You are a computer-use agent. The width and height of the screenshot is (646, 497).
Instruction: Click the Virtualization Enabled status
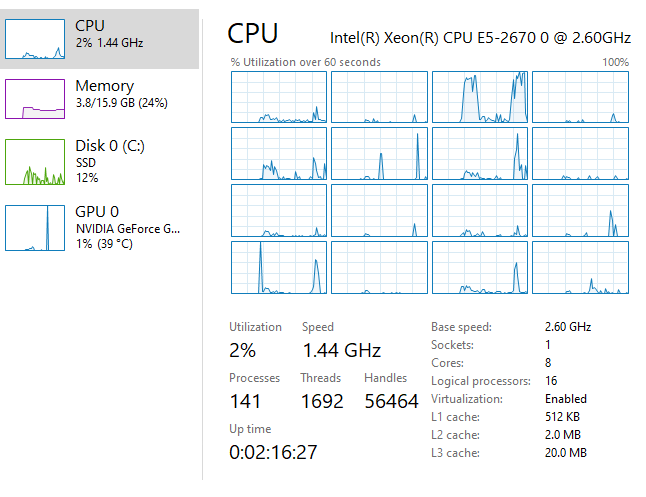pos(566,399)
